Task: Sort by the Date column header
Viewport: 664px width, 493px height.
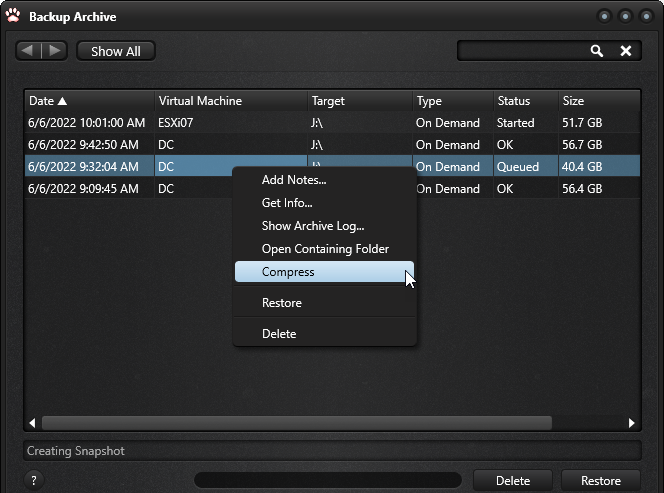Action: pyautogui.click(x=89, y=101)
